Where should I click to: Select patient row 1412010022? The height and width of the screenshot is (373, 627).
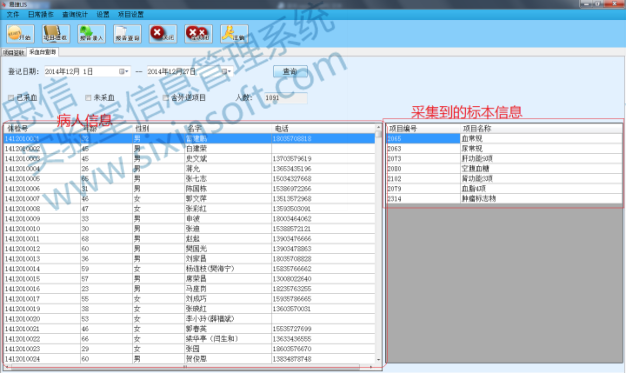tap(189, 339)
